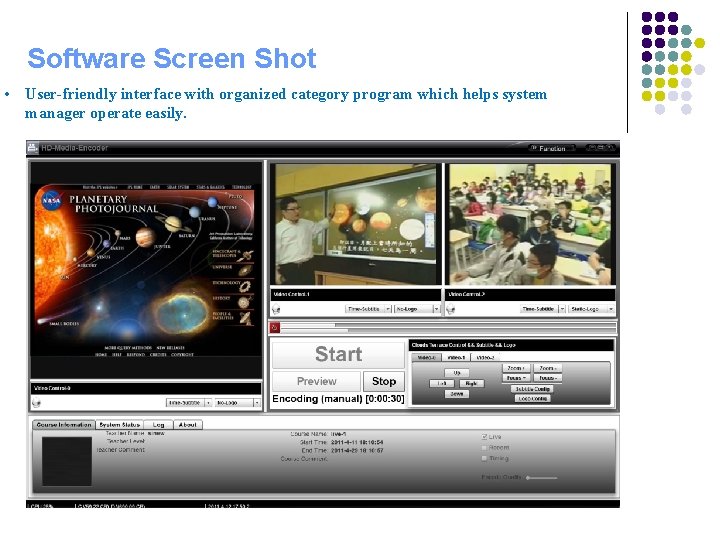Toggle the Timing checkbox
Image resolution: width=720 pixels, height=540 pixels.
[484, 458]
